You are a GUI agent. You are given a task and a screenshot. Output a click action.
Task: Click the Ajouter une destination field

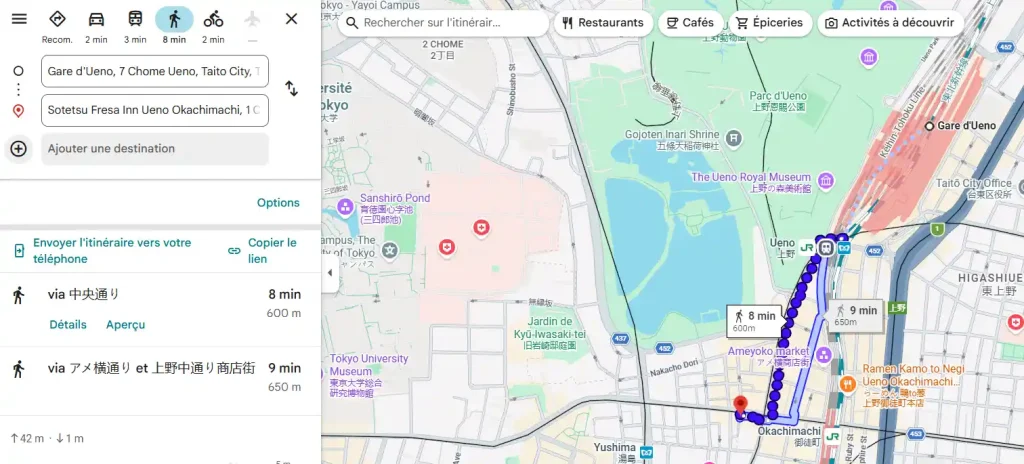pos(155,149)
